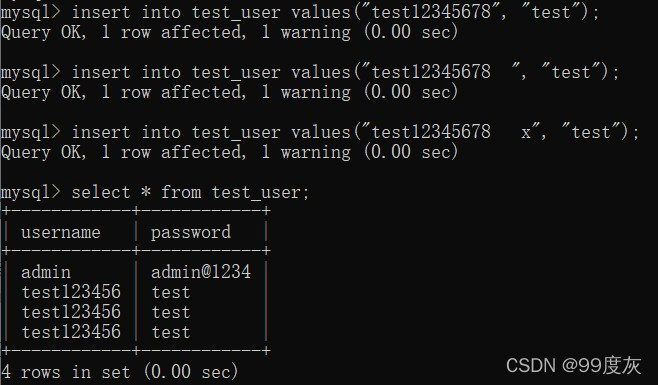
Task: Click the first insert into test_user command
Action: [x=336, y=12]
